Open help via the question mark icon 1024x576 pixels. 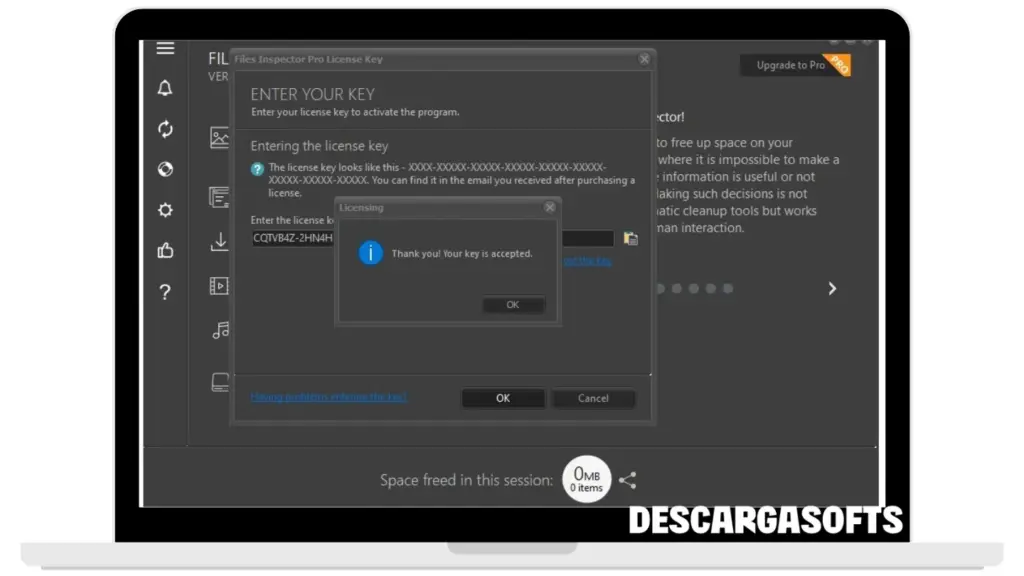point(165,292)
